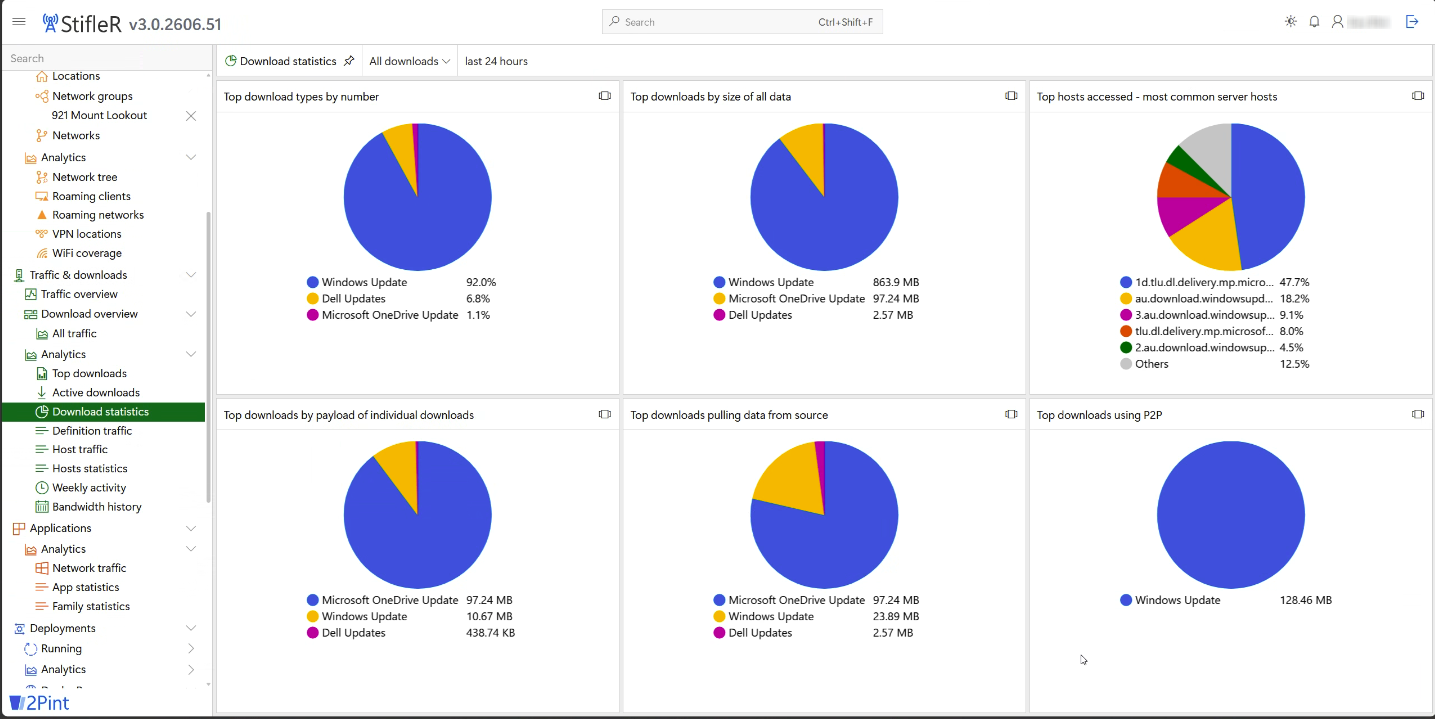
Task: Click the Locations house icon
Action: (x=42, y=76)
